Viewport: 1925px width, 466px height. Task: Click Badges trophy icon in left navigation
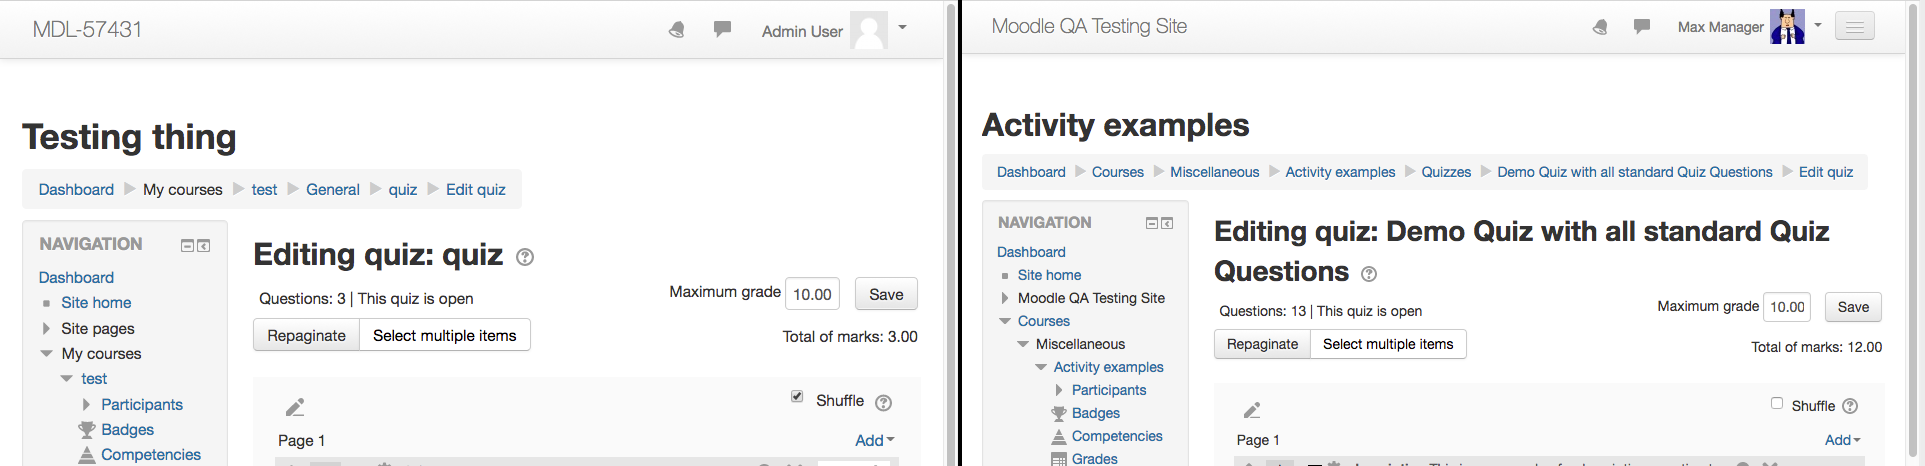(x=87, y=430)
